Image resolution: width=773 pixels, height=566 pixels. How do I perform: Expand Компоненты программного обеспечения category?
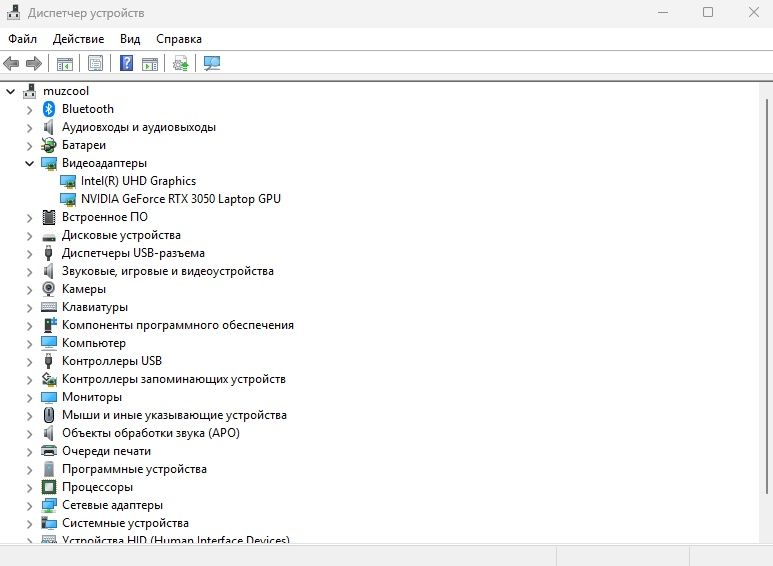click(x=30, y=326)
